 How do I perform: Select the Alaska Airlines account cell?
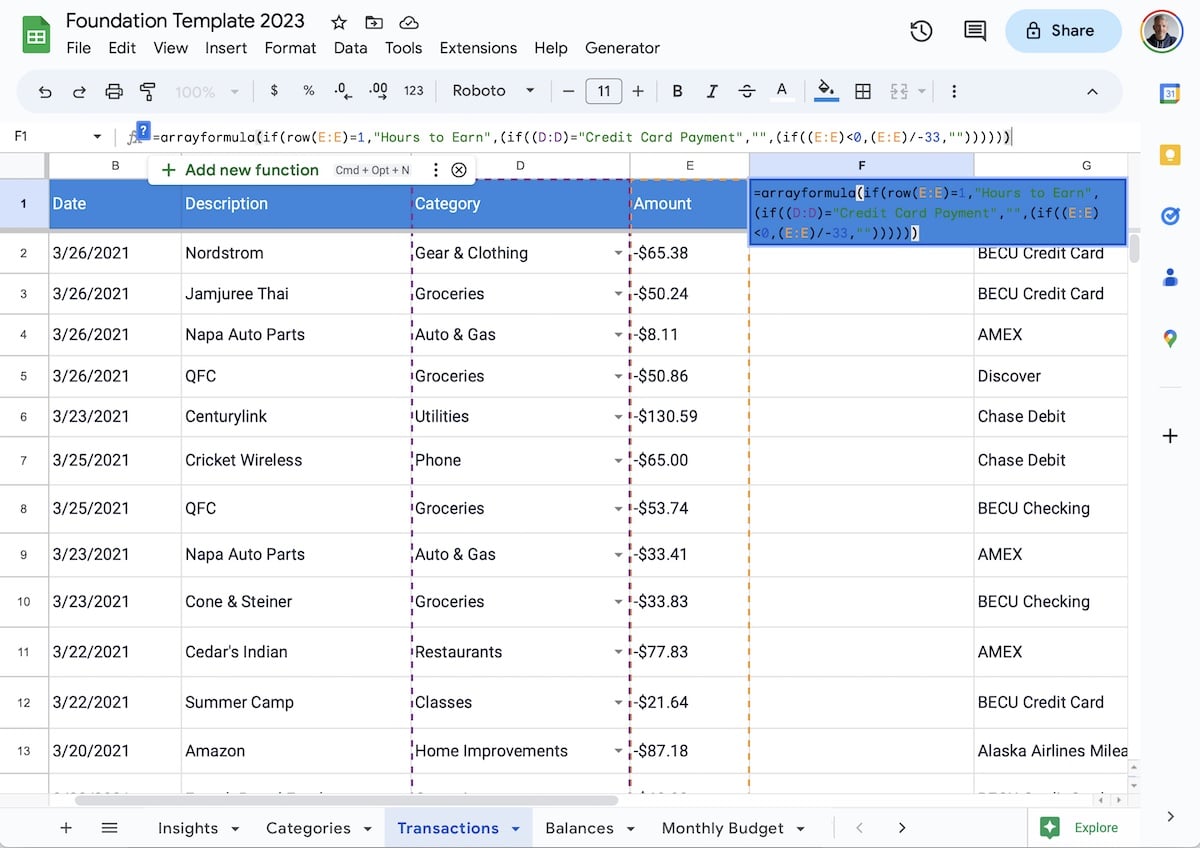pyautogui.click(x=1052, y=751)
